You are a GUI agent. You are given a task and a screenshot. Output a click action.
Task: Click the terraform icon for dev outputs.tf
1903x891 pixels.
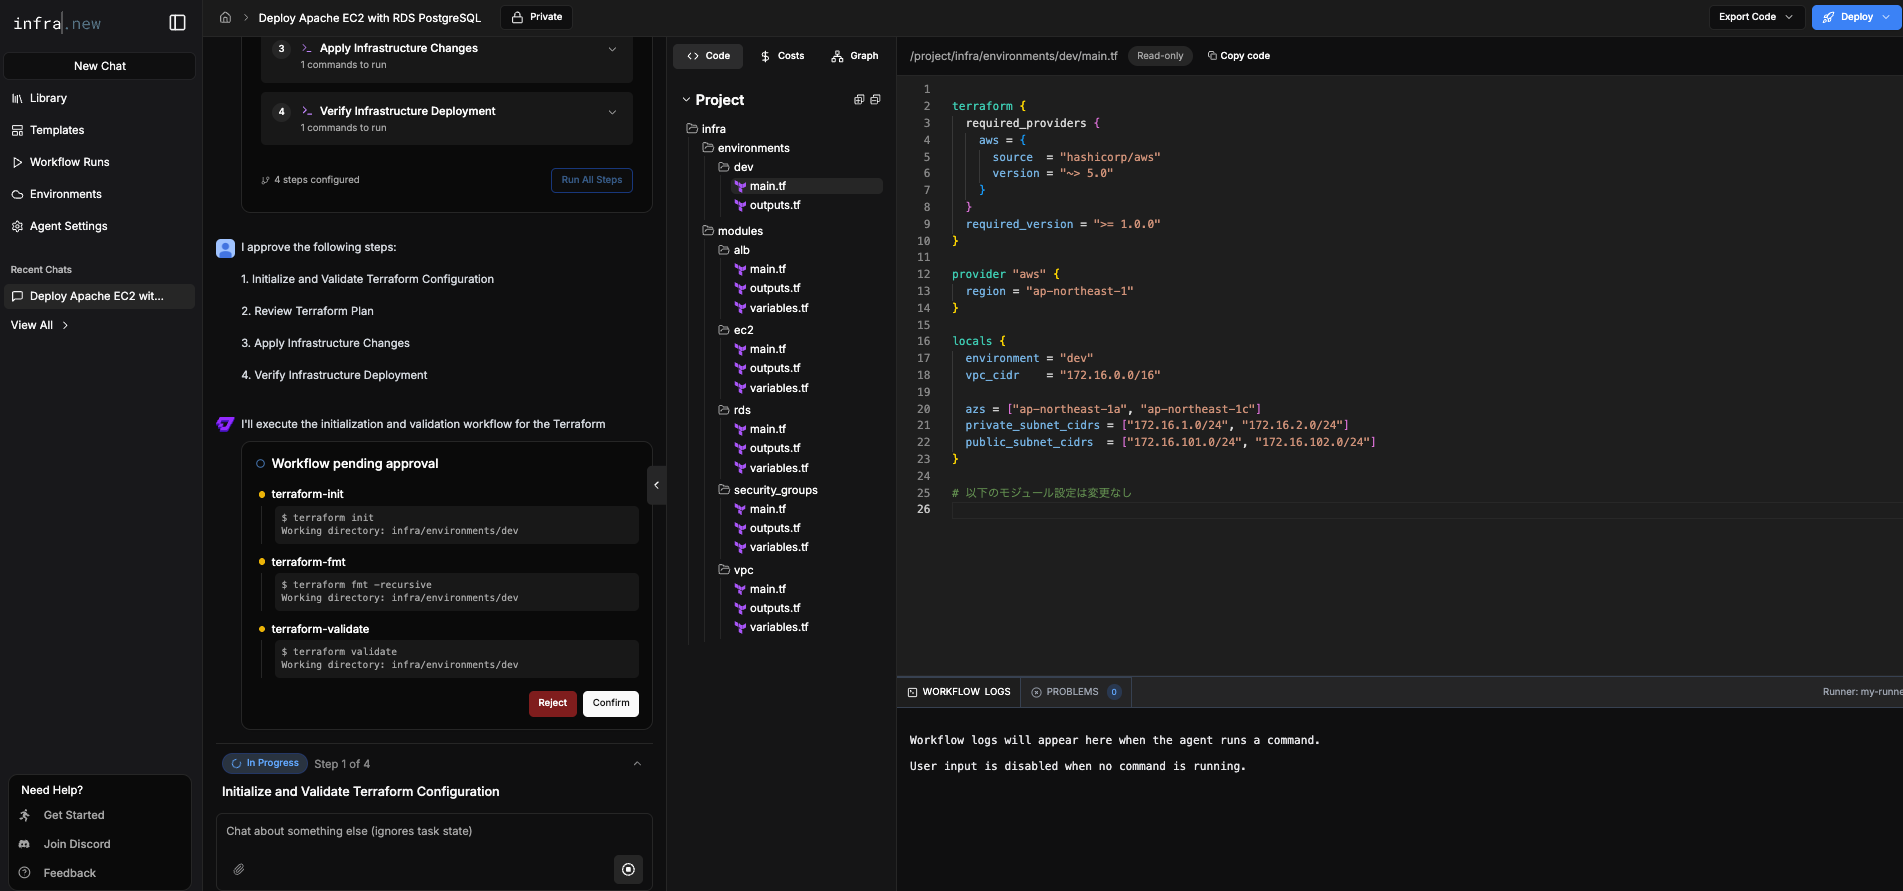[740, 205]
